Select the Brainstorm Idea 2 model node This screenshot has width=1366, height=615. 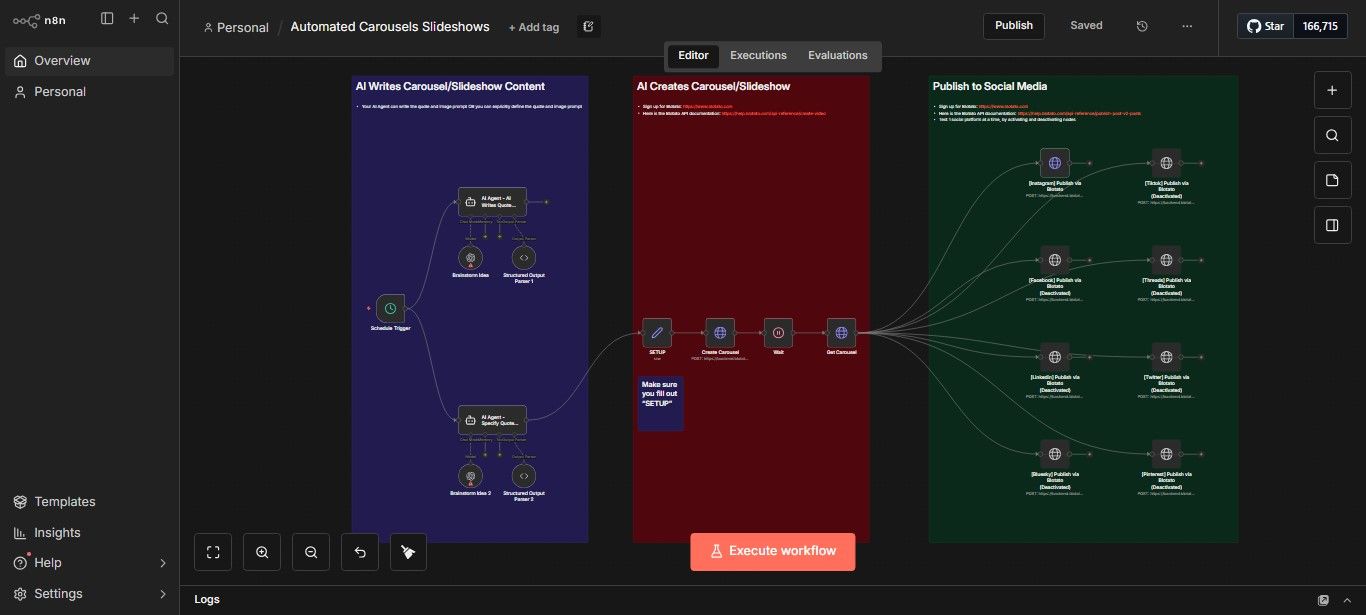point(470,476)
